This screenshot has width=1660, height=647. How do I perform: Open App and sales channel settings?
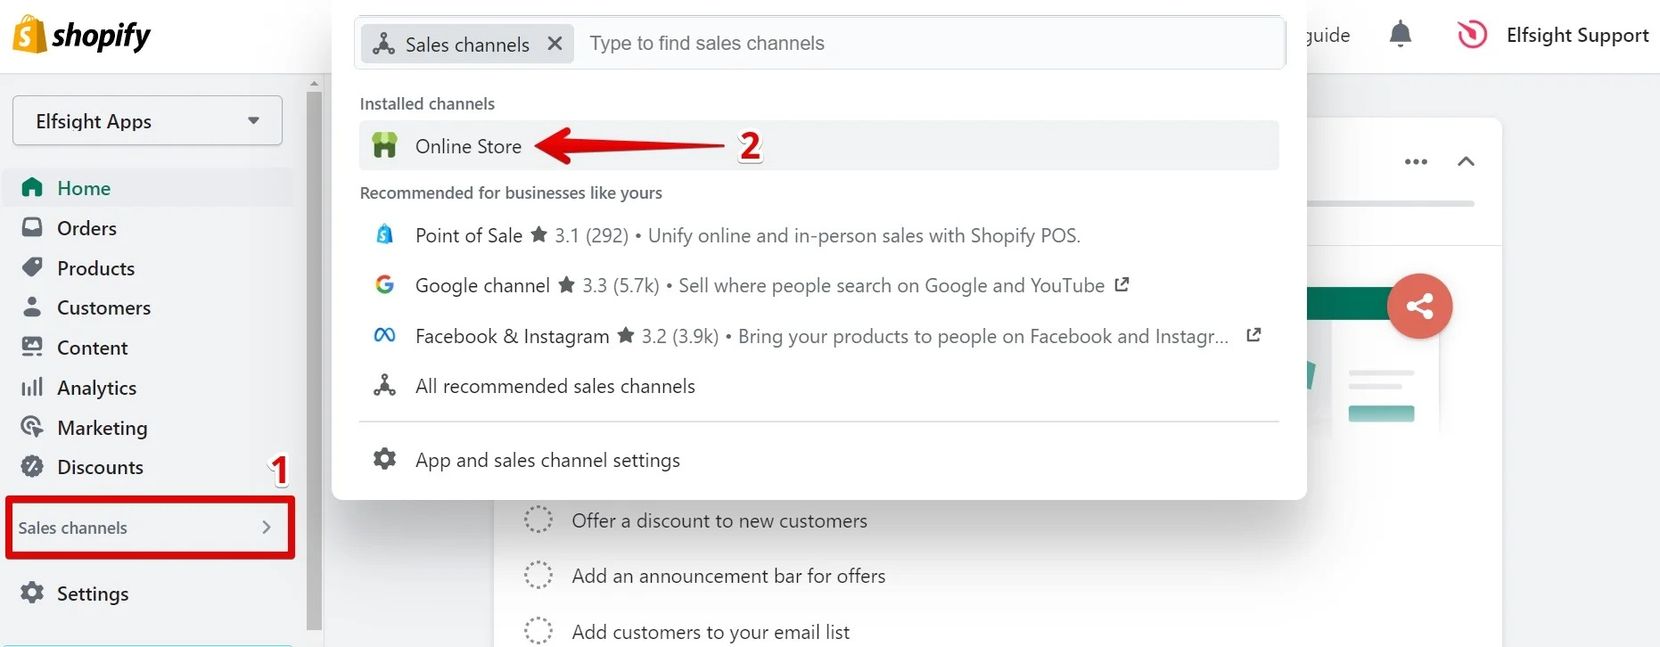(x=547, y=460)
